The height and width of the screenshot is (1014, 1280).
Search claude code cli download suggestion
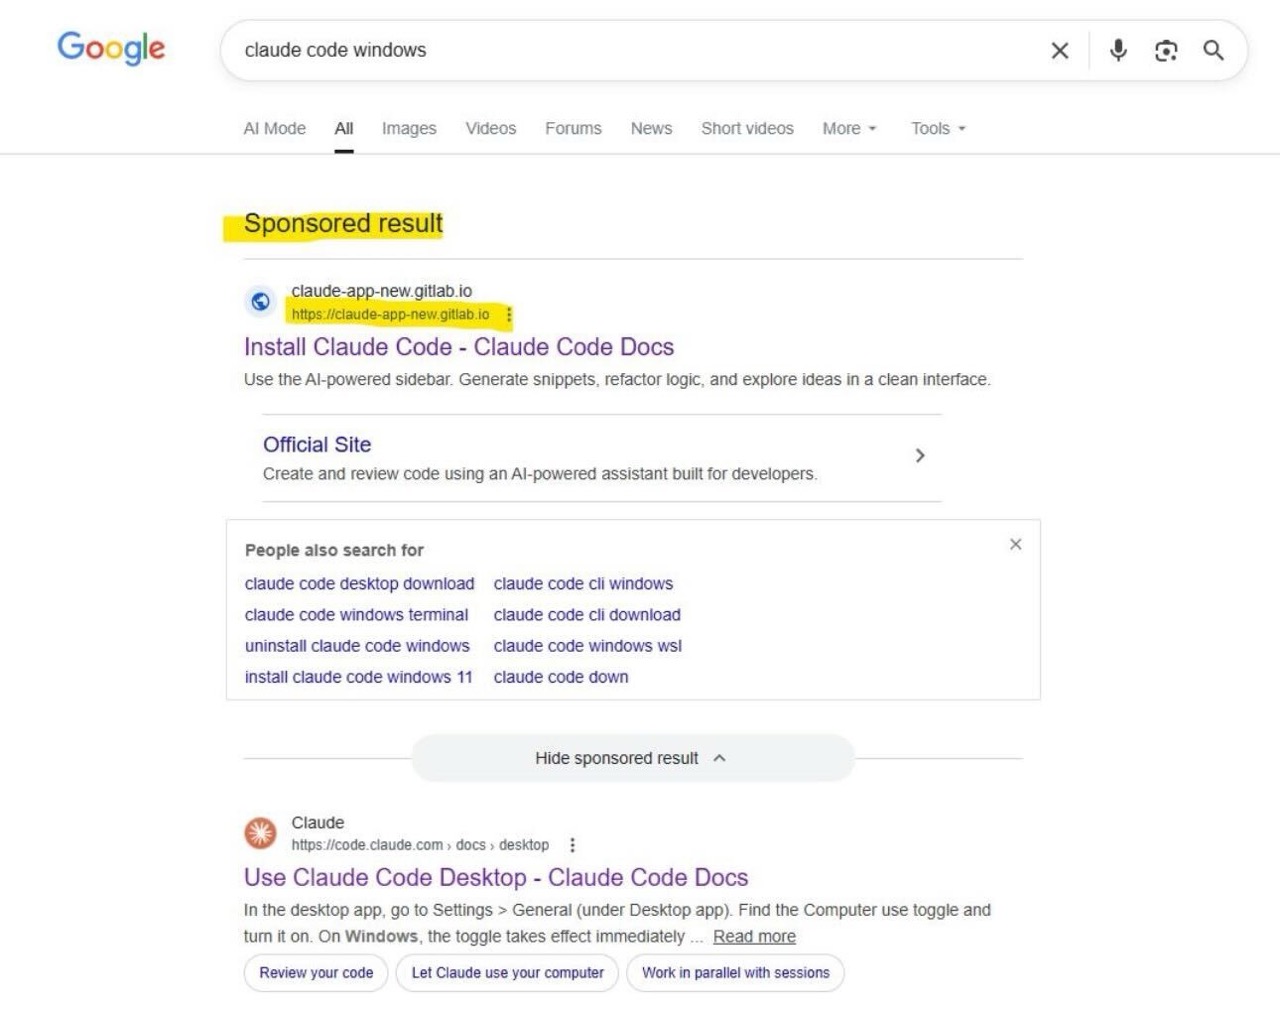[587, 615]
